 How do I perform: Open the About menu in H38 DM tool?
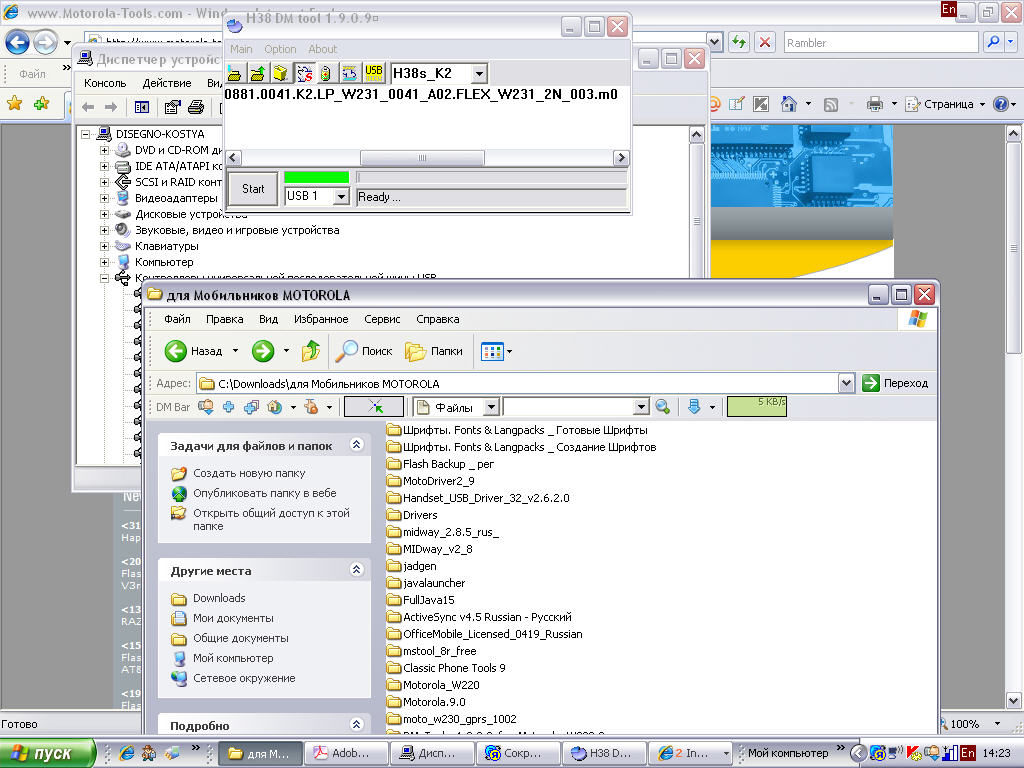[x=323, y=49]
